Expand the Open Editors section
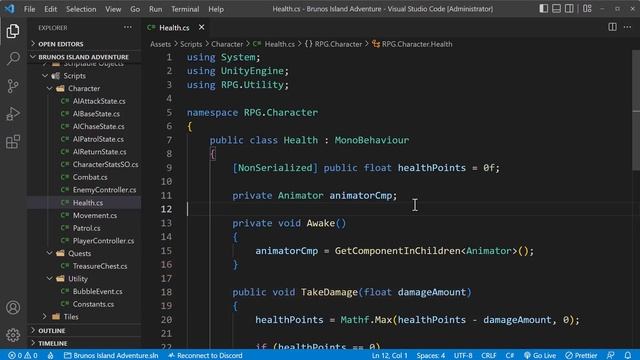This screenshot has height=360, width=640. pyautogui.click(x=84, y=44)
